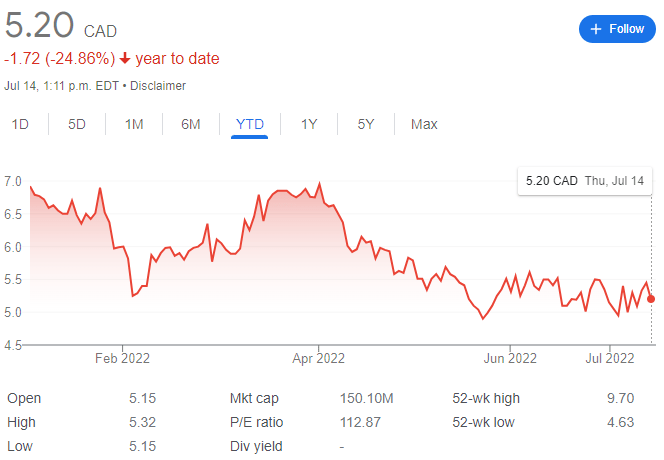The image size is (664, 460).
Task: Click the Mkt cap value 150.10M
Action: [366, 398]
